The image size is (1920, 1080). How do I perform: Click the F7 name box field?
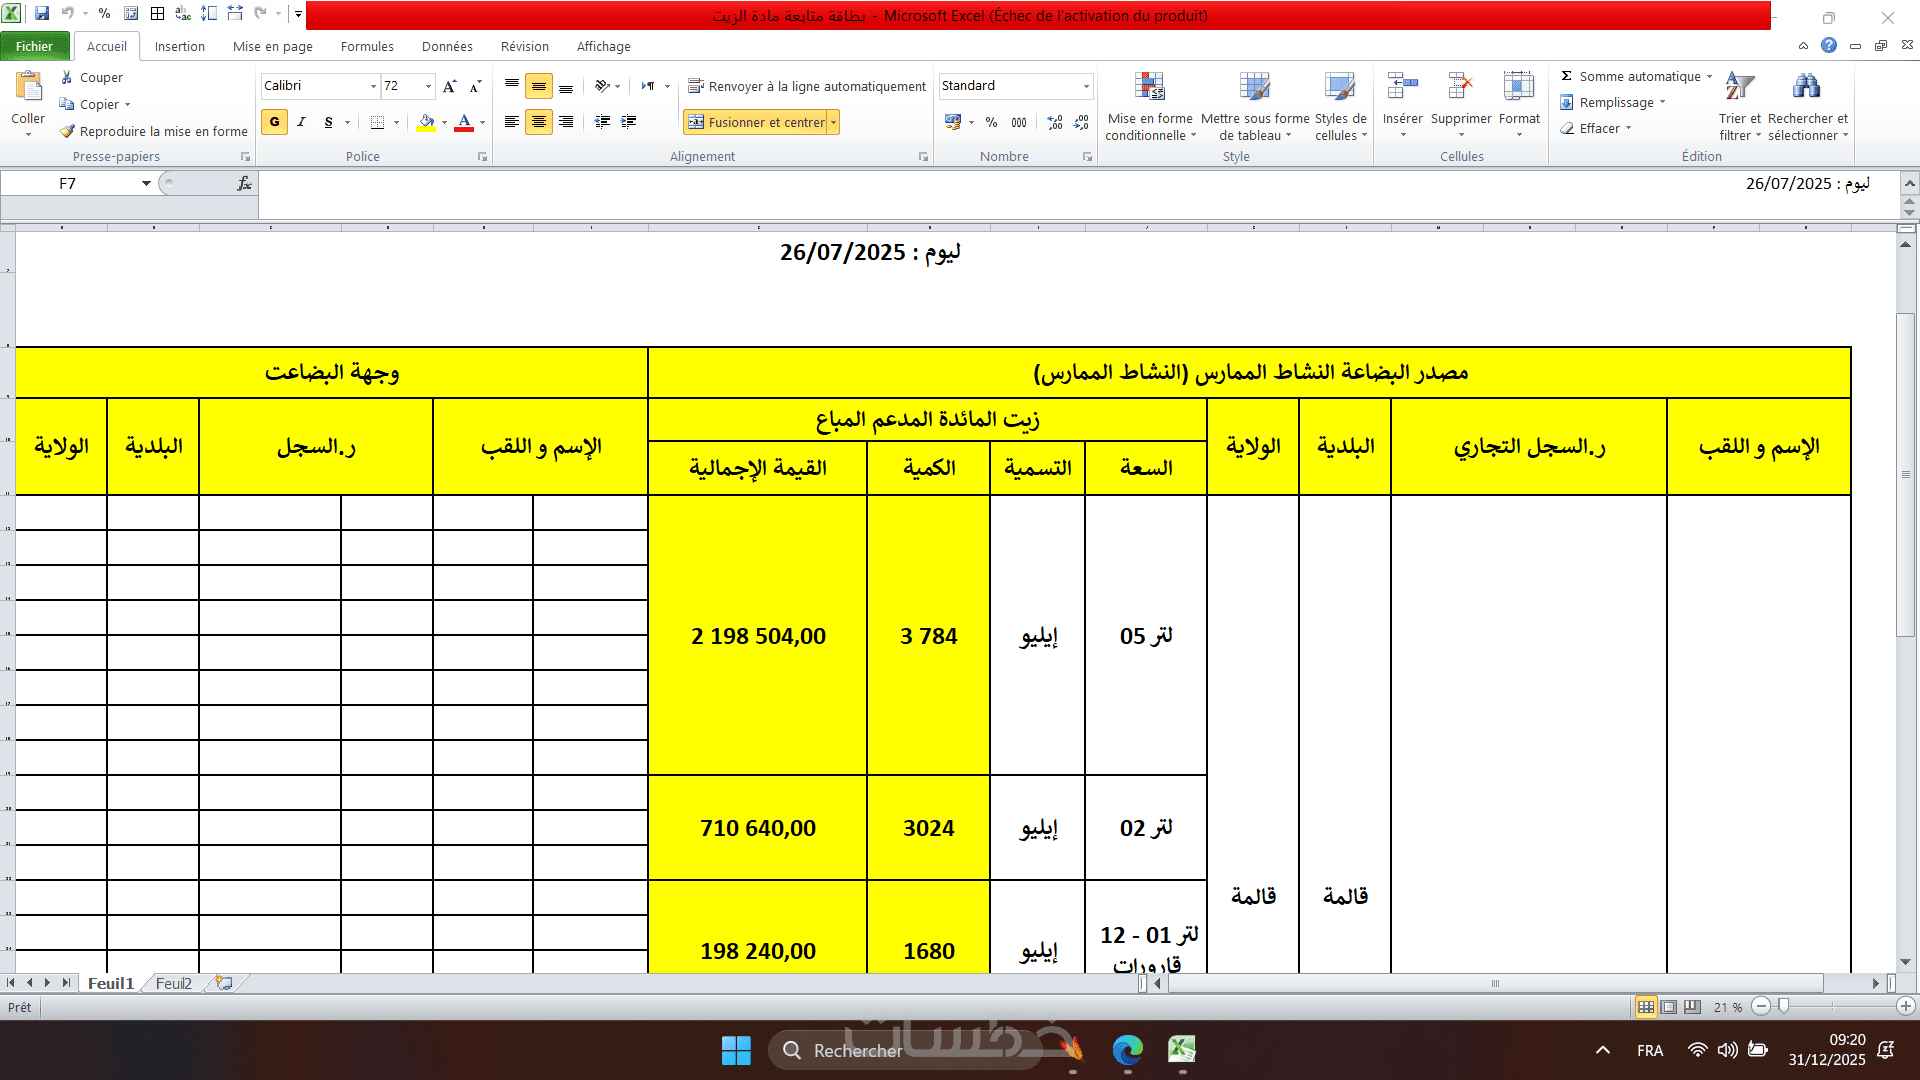pyautogui.click(x=68, y=183)
